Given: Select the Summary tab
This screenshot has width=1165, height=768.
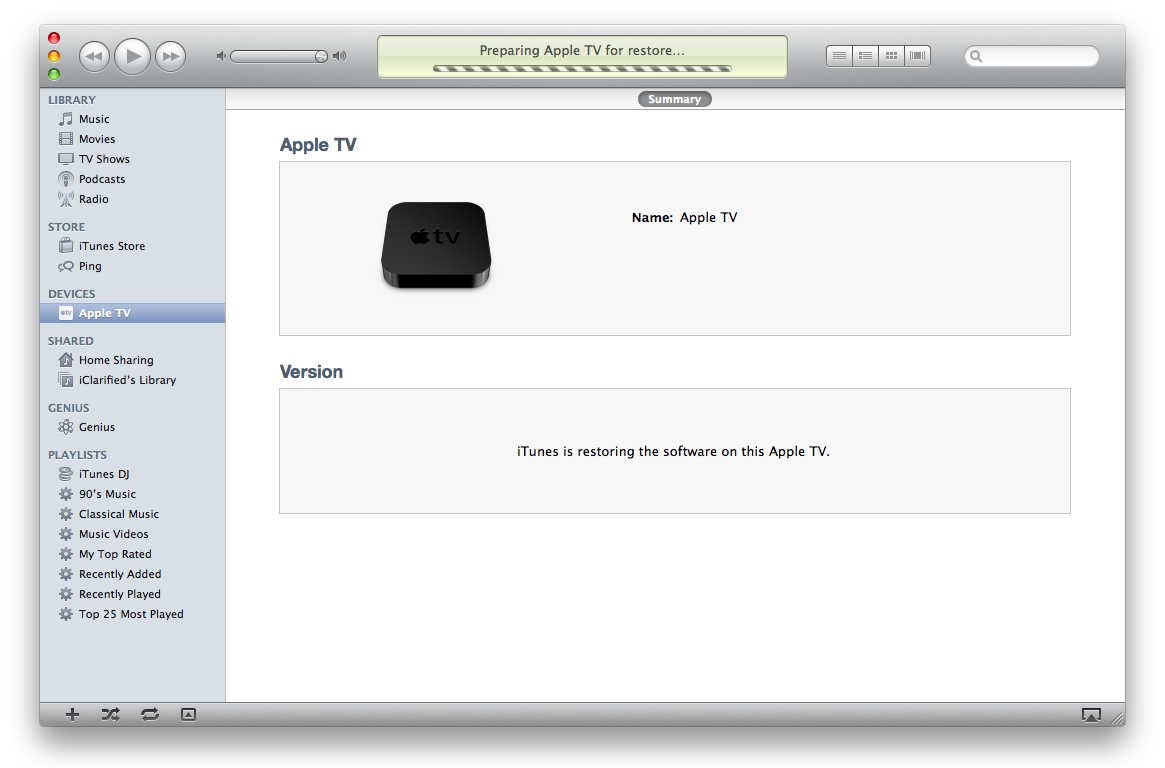Looking at the screenshot, I should coord(675,99).
